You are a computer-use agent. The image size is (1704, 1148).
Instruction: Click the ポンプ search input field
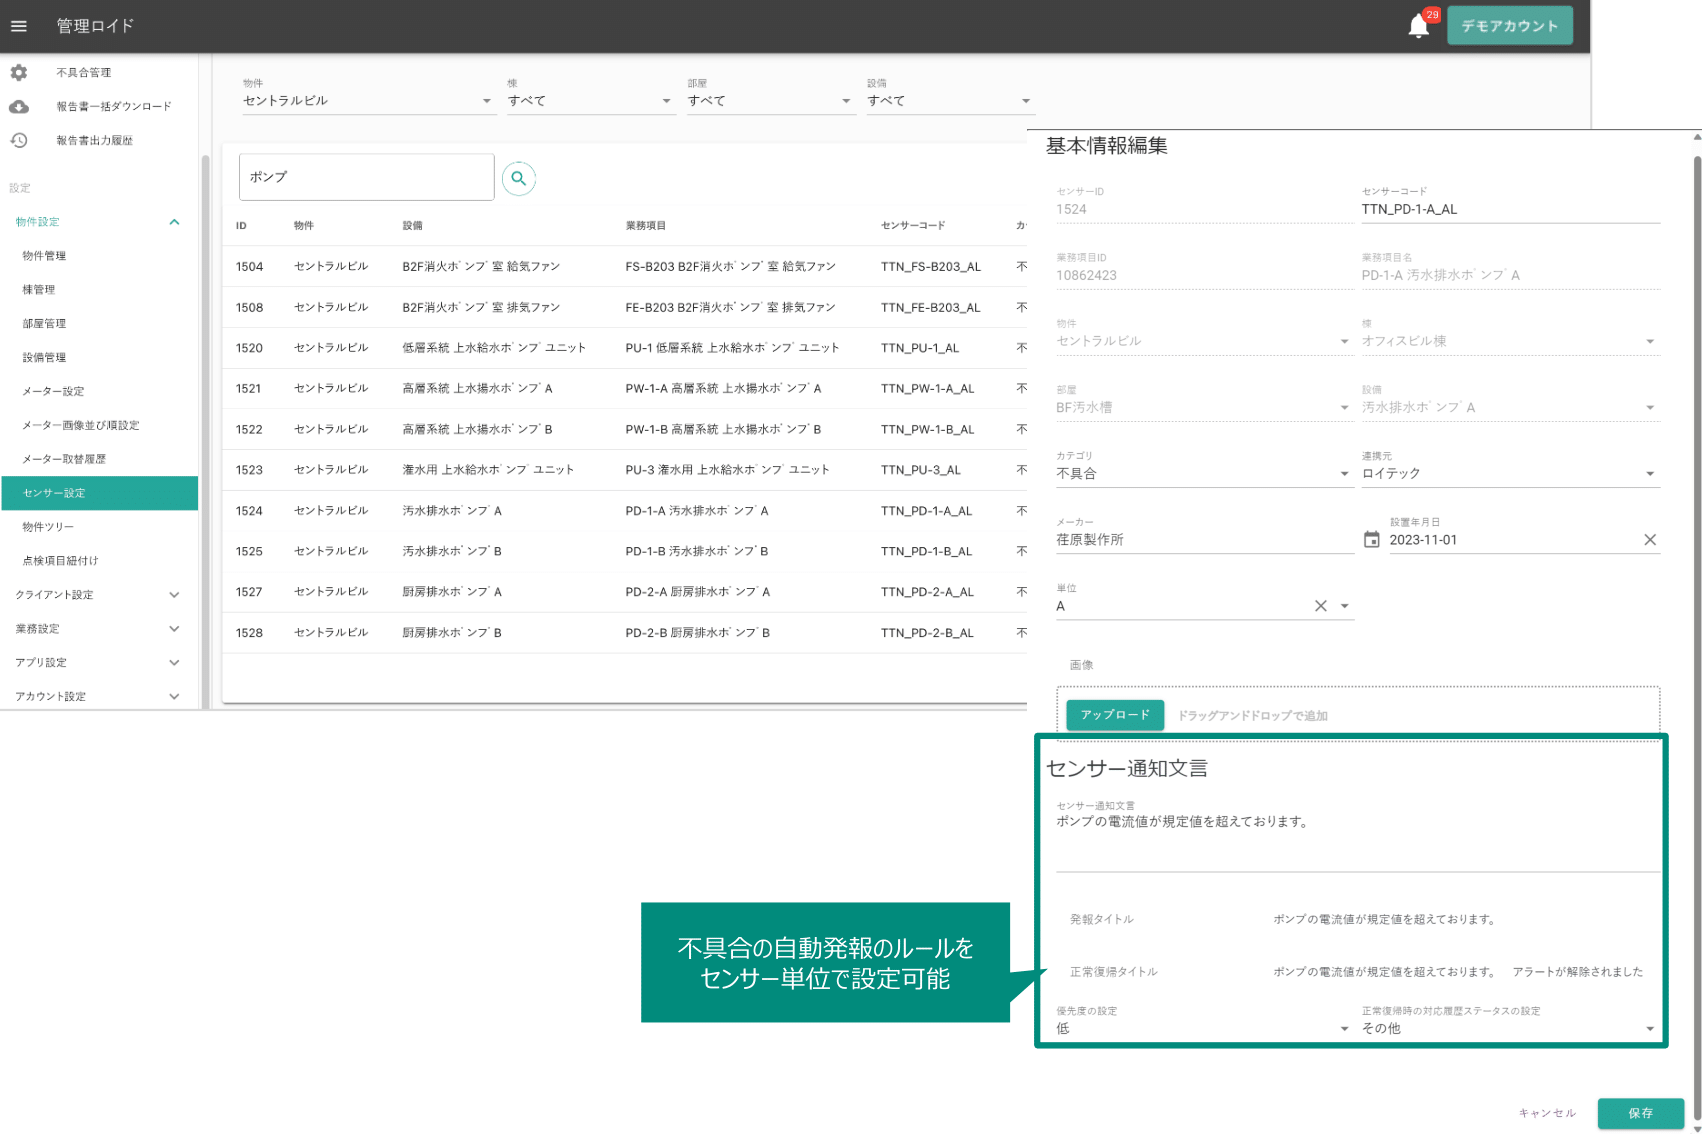pyautogui.click(x=366, y=177)
